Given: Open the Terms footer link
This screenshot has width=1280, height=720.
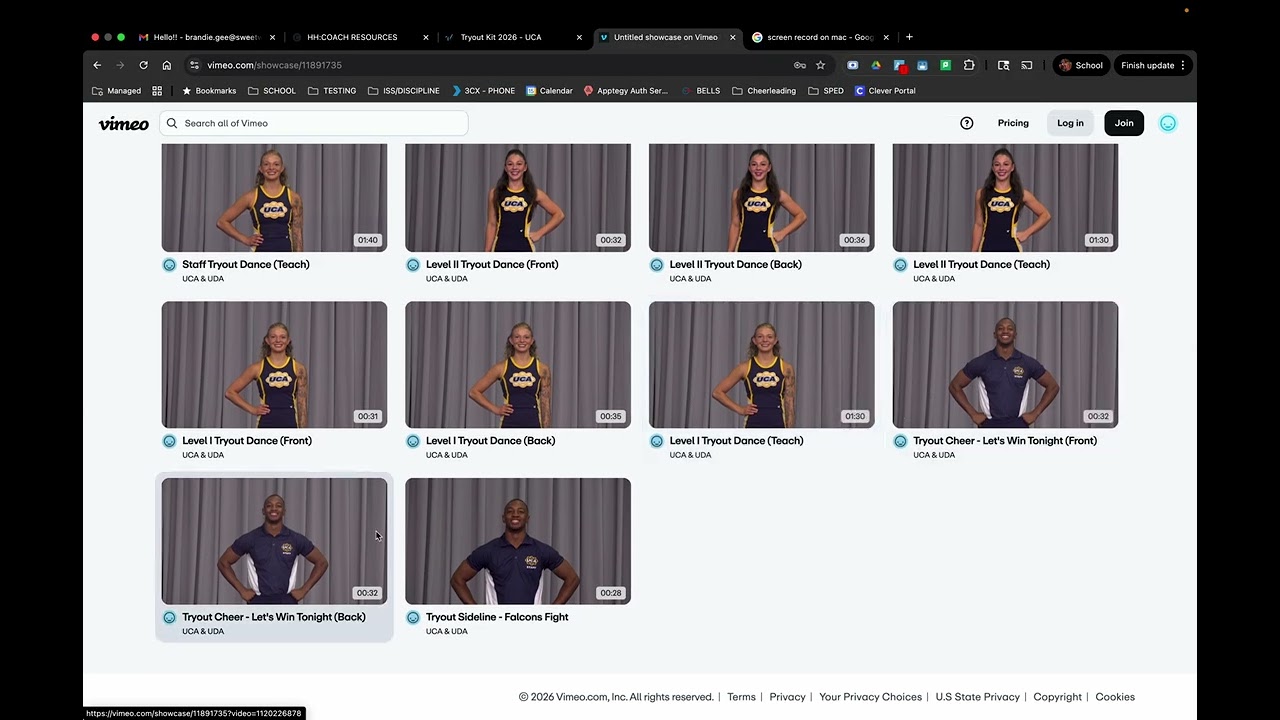Looking at the screenshot, I should [x=741, y=697].
